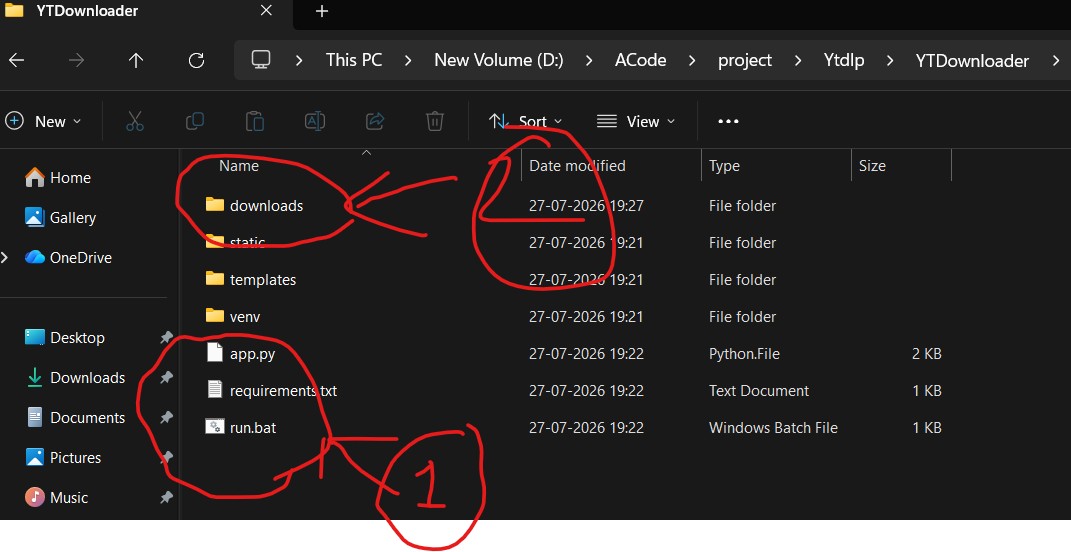
Task: Click Ytdlp in breadcrumb path
Action: coord(844,61)
